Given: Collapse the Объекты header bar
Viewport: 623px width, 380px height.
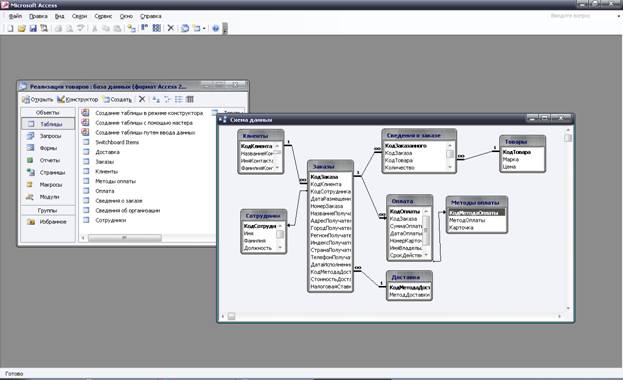Looking at the screenshot, I should click(48, 112).
